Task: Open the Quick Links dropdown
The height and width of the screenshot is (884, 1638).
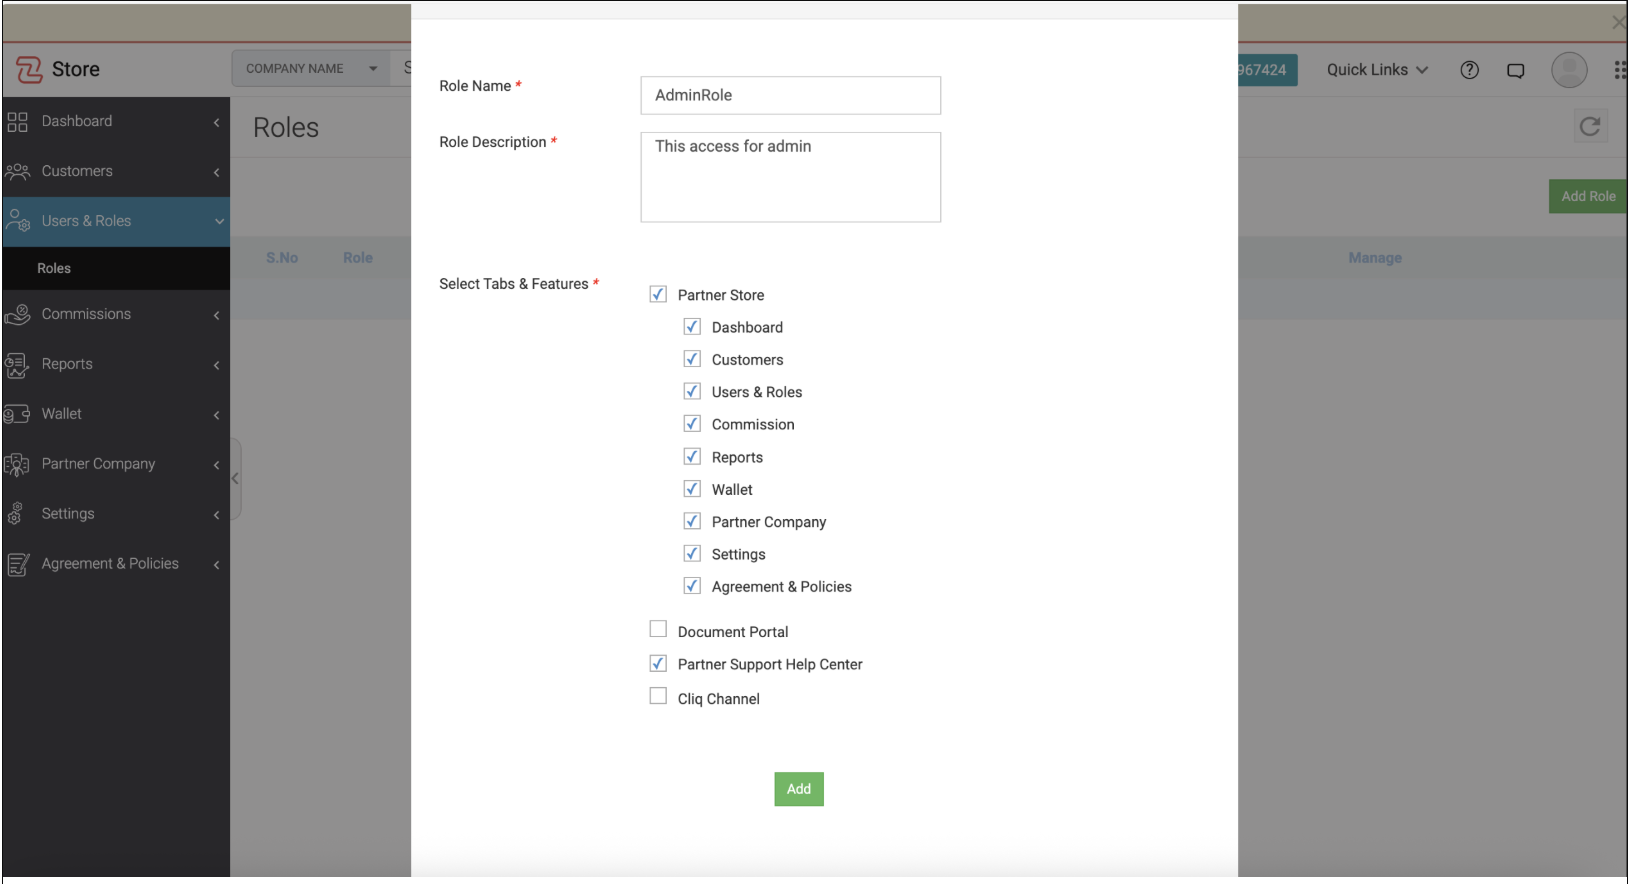Action: coord(1377,70)
